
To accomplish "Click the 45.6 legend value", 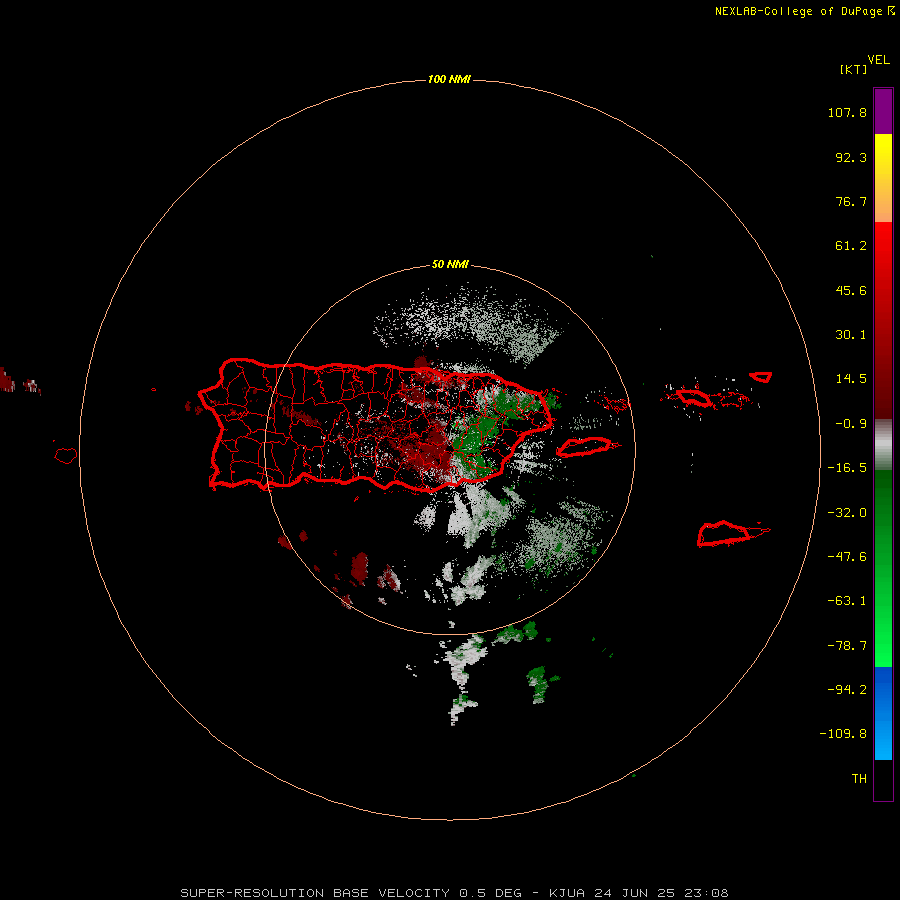I will [x=851, y=290].
